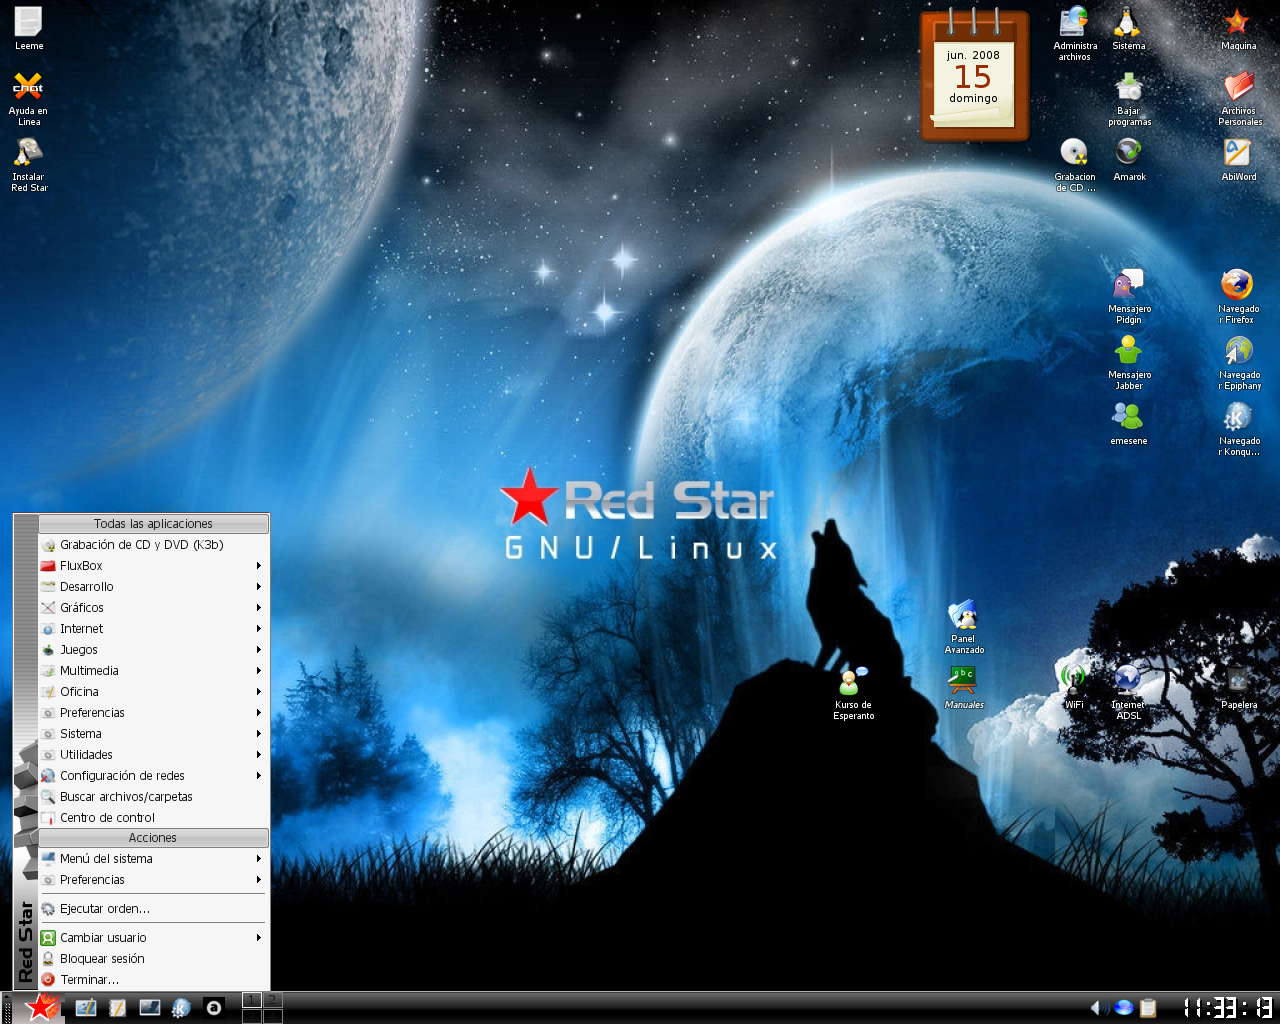Expand the first Preferencias submenu under applications
1280x1024 pixels.
point(153,713)
